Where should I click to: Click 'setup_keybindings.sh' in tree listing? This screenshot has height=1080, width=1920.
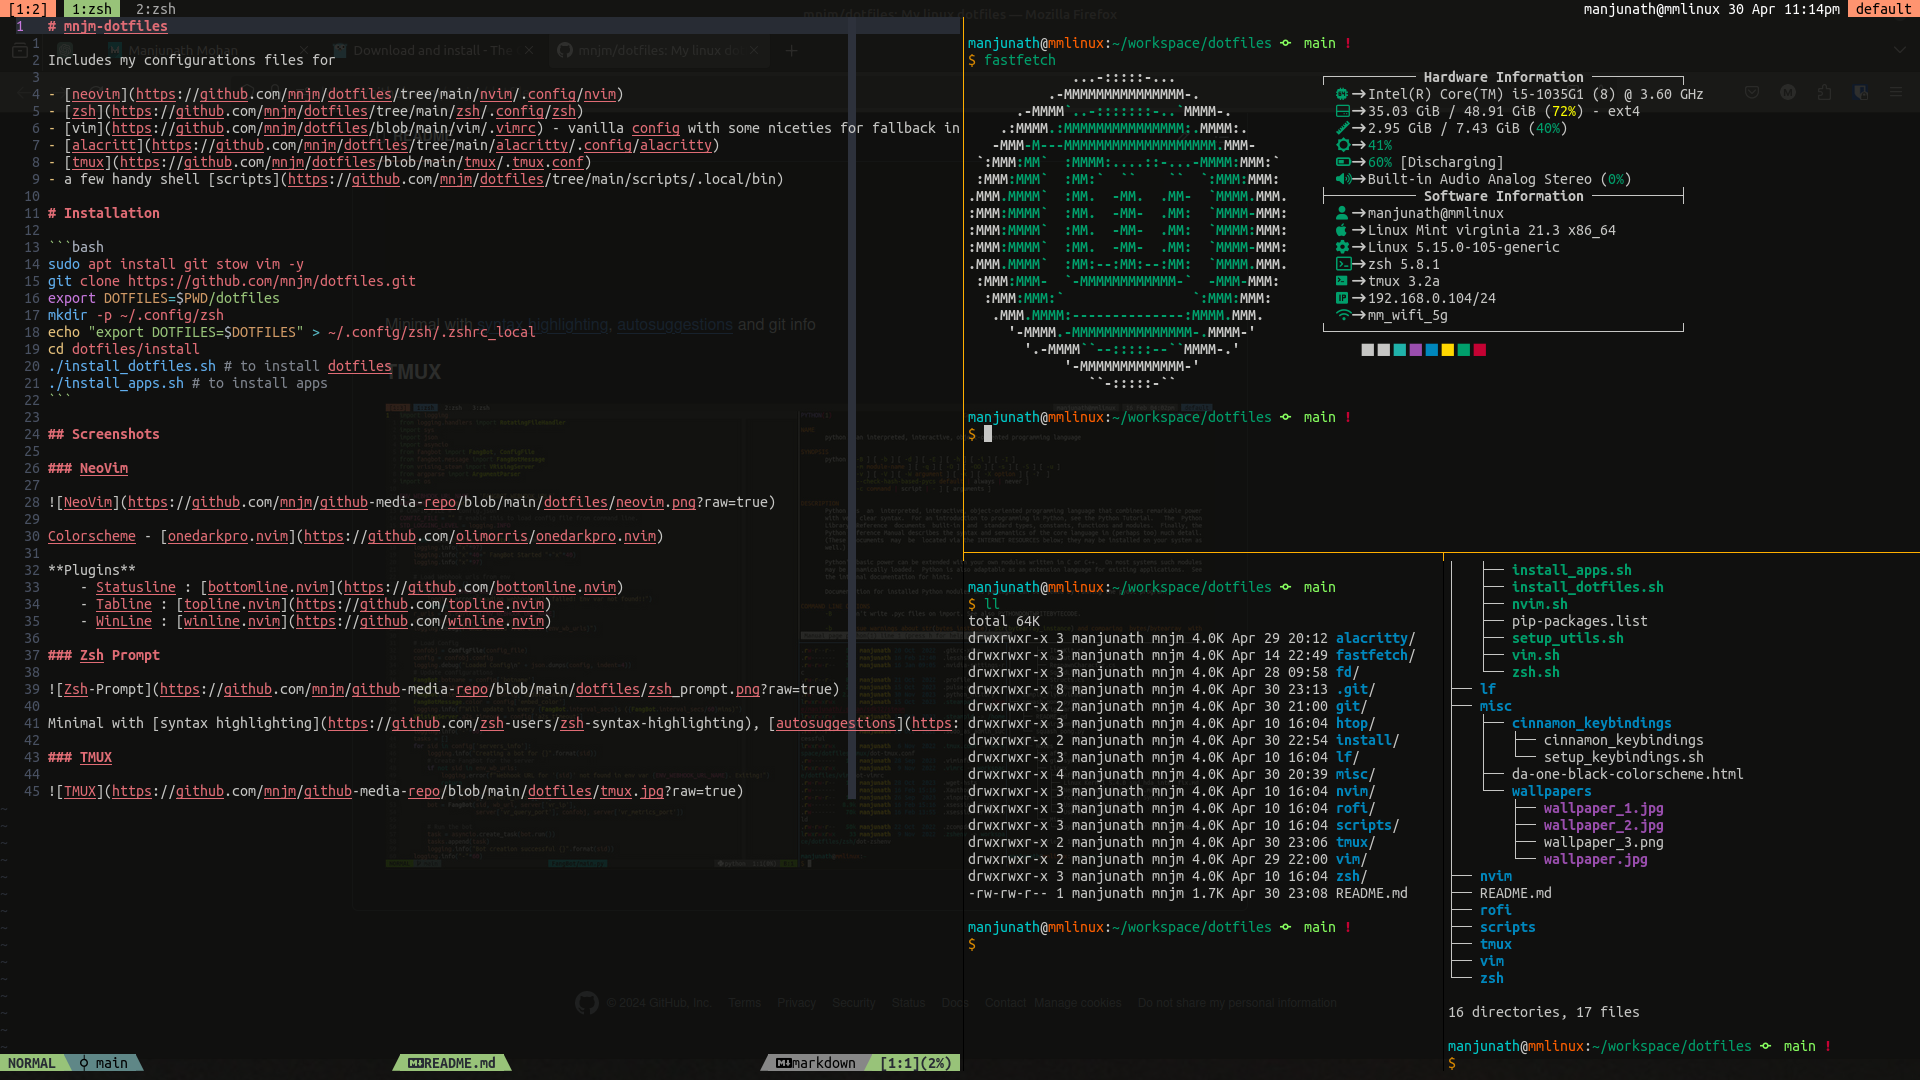[1624, 757]
